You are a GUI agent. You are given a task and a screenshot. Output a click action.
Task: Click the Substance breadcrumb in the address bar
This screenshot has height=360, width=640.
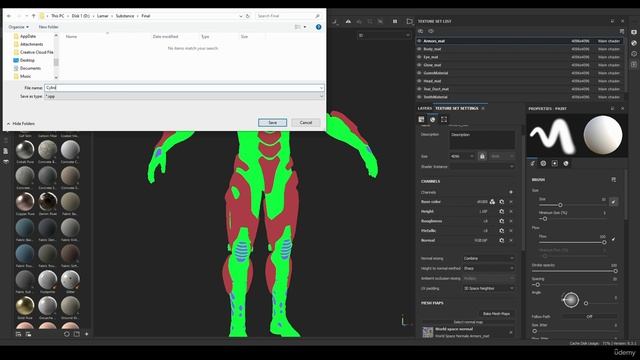(124, 16)
